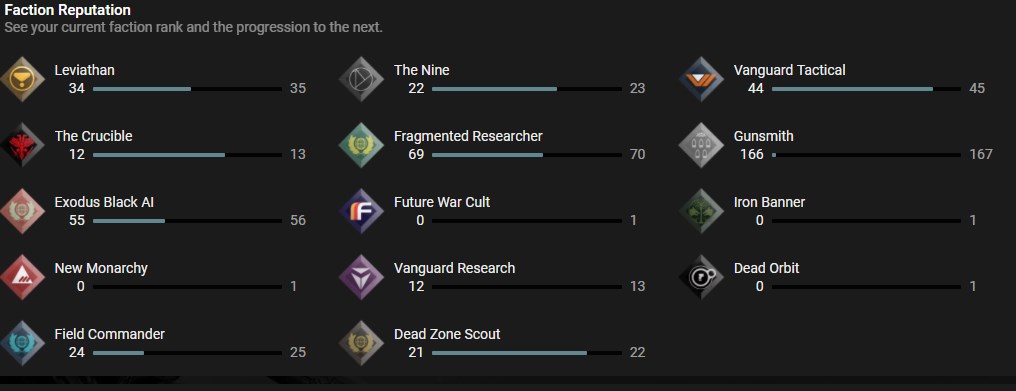This screenshot has width=1016, height=391.
Task: Click the Leviathan faction emblem icon
Action: tap(22, 79)
